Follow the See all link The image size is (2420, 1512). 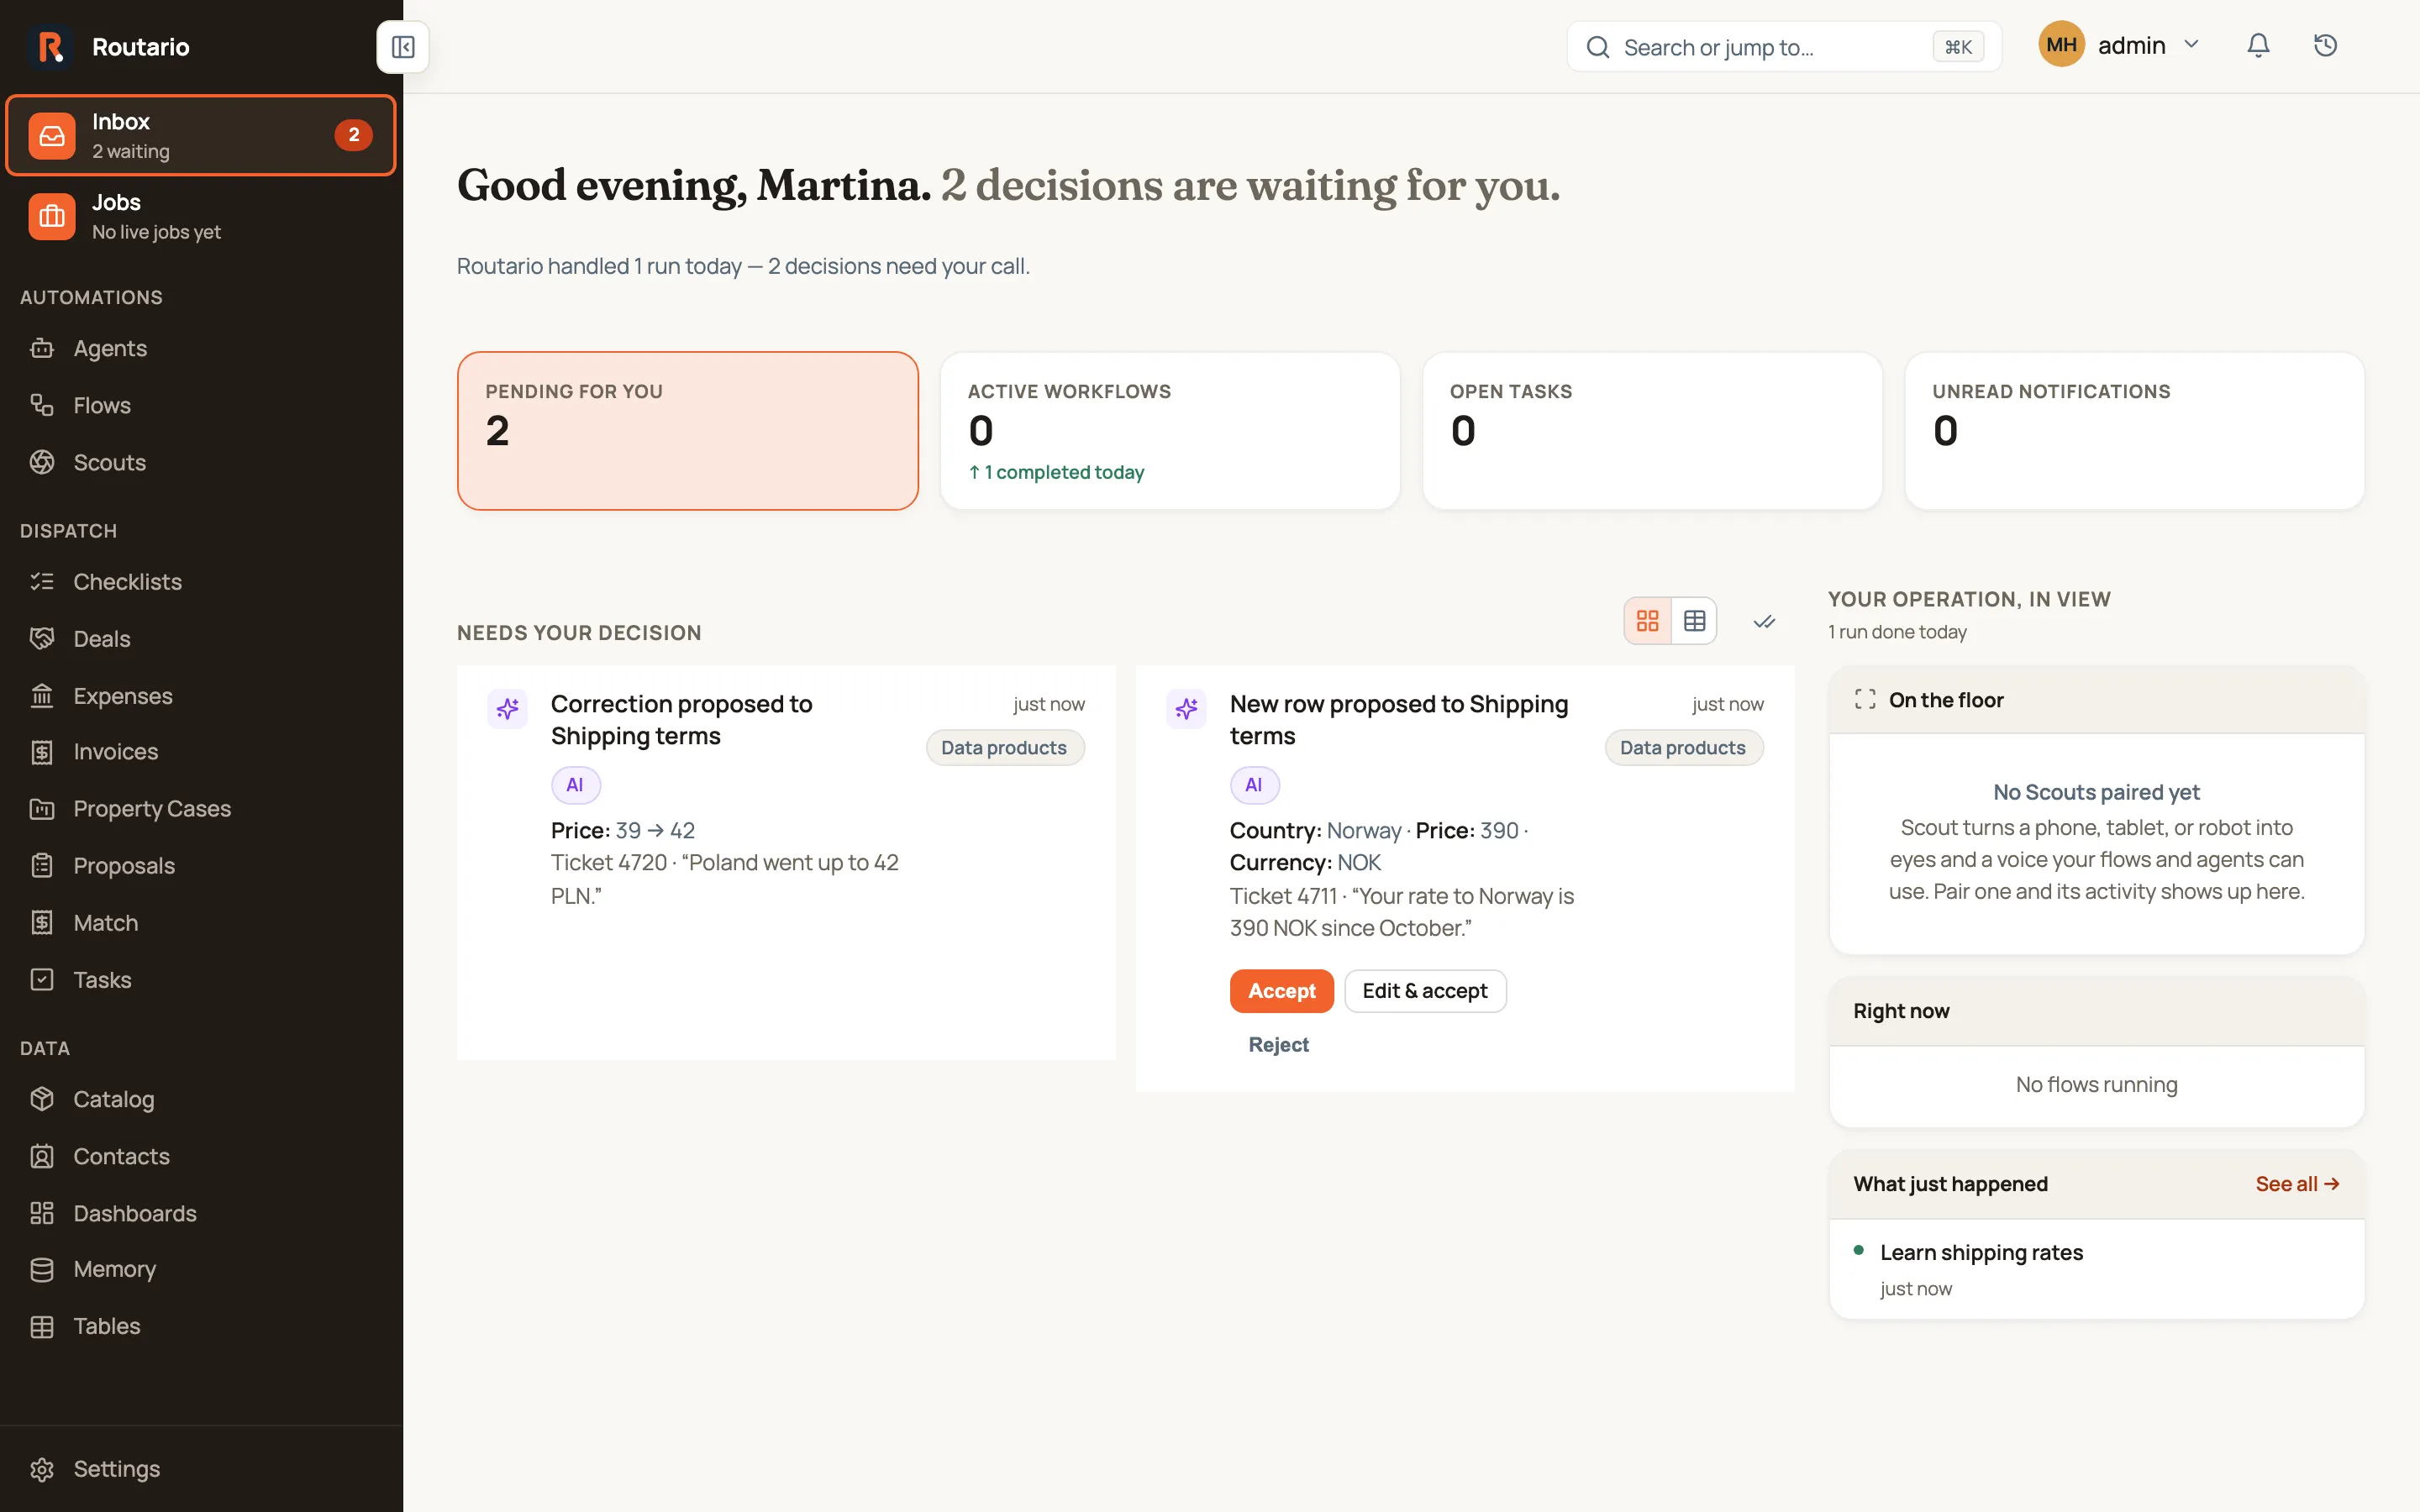click(2297, 1184)
